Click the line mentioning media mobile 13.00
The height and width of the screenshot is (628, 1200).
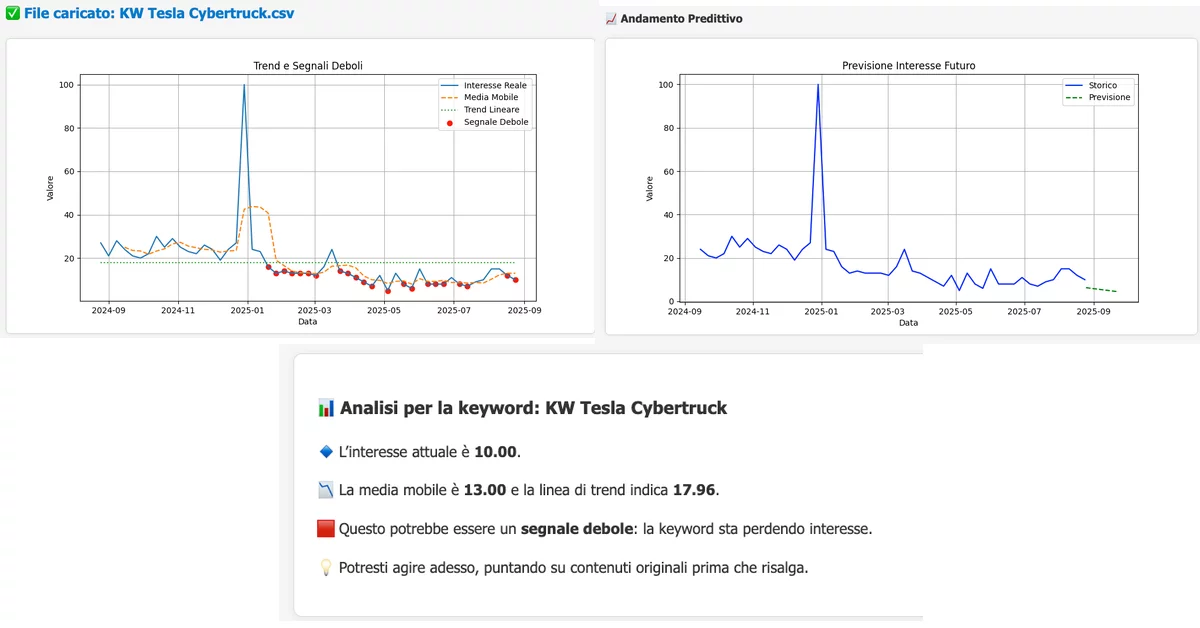tap(529, 490)
